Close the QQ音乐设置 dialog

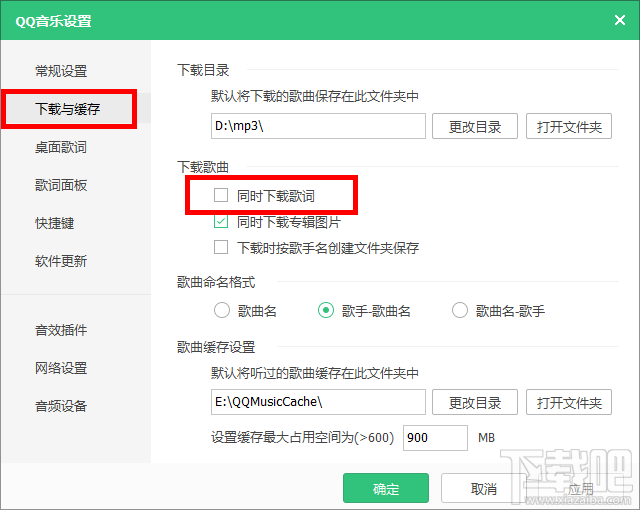[x=620, y=20]
